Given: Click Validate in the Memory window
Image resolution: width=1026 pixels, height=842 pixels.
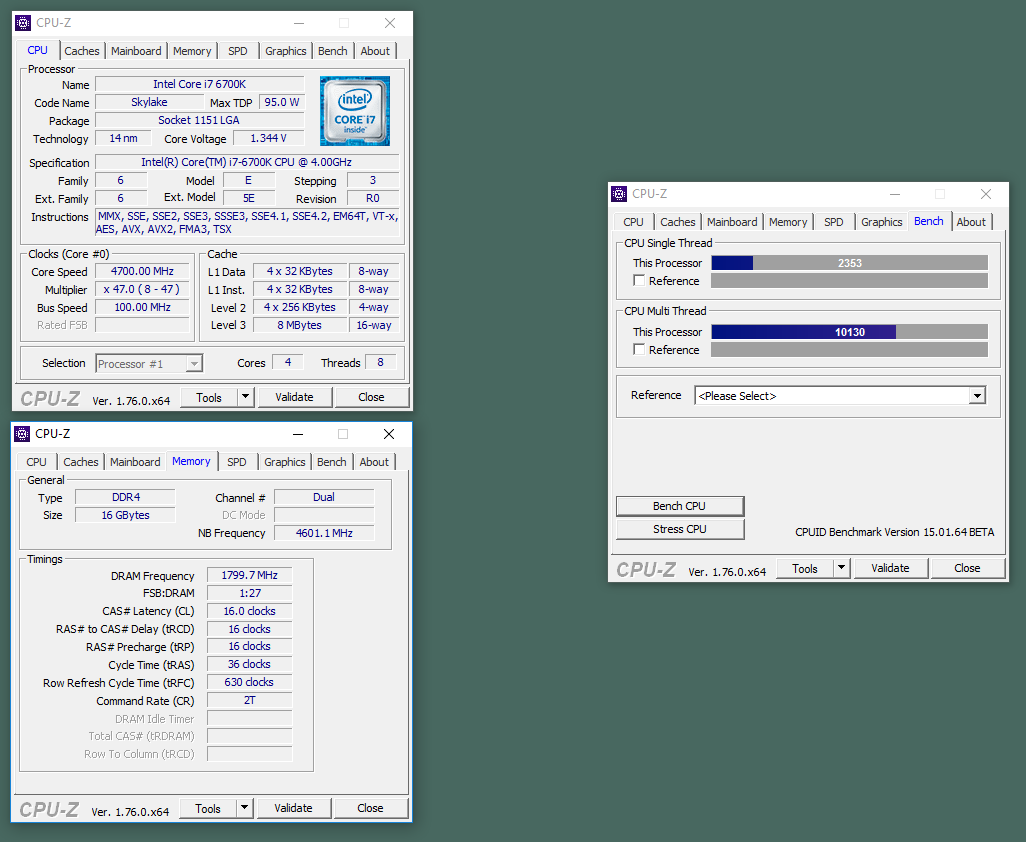Looking at the screenshot, I should point(293,808).
